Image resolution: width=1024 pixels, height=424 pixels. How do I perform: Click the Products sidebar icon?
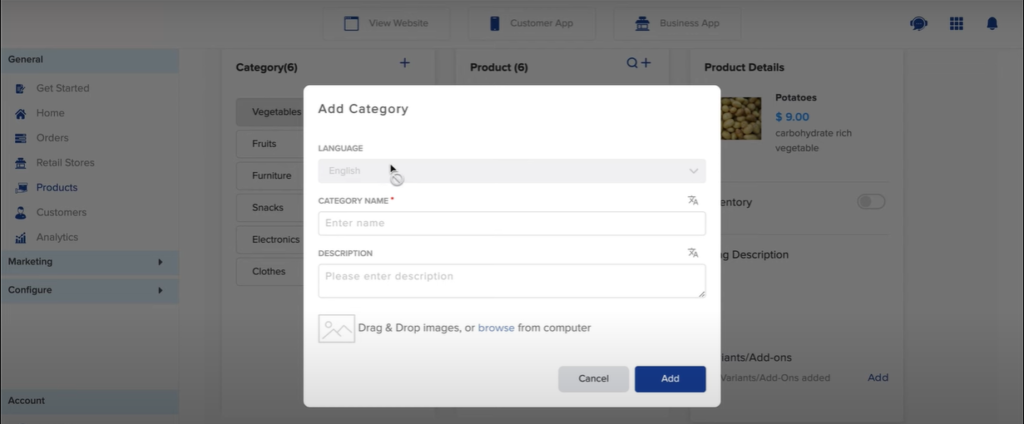[x=20, y=188]
